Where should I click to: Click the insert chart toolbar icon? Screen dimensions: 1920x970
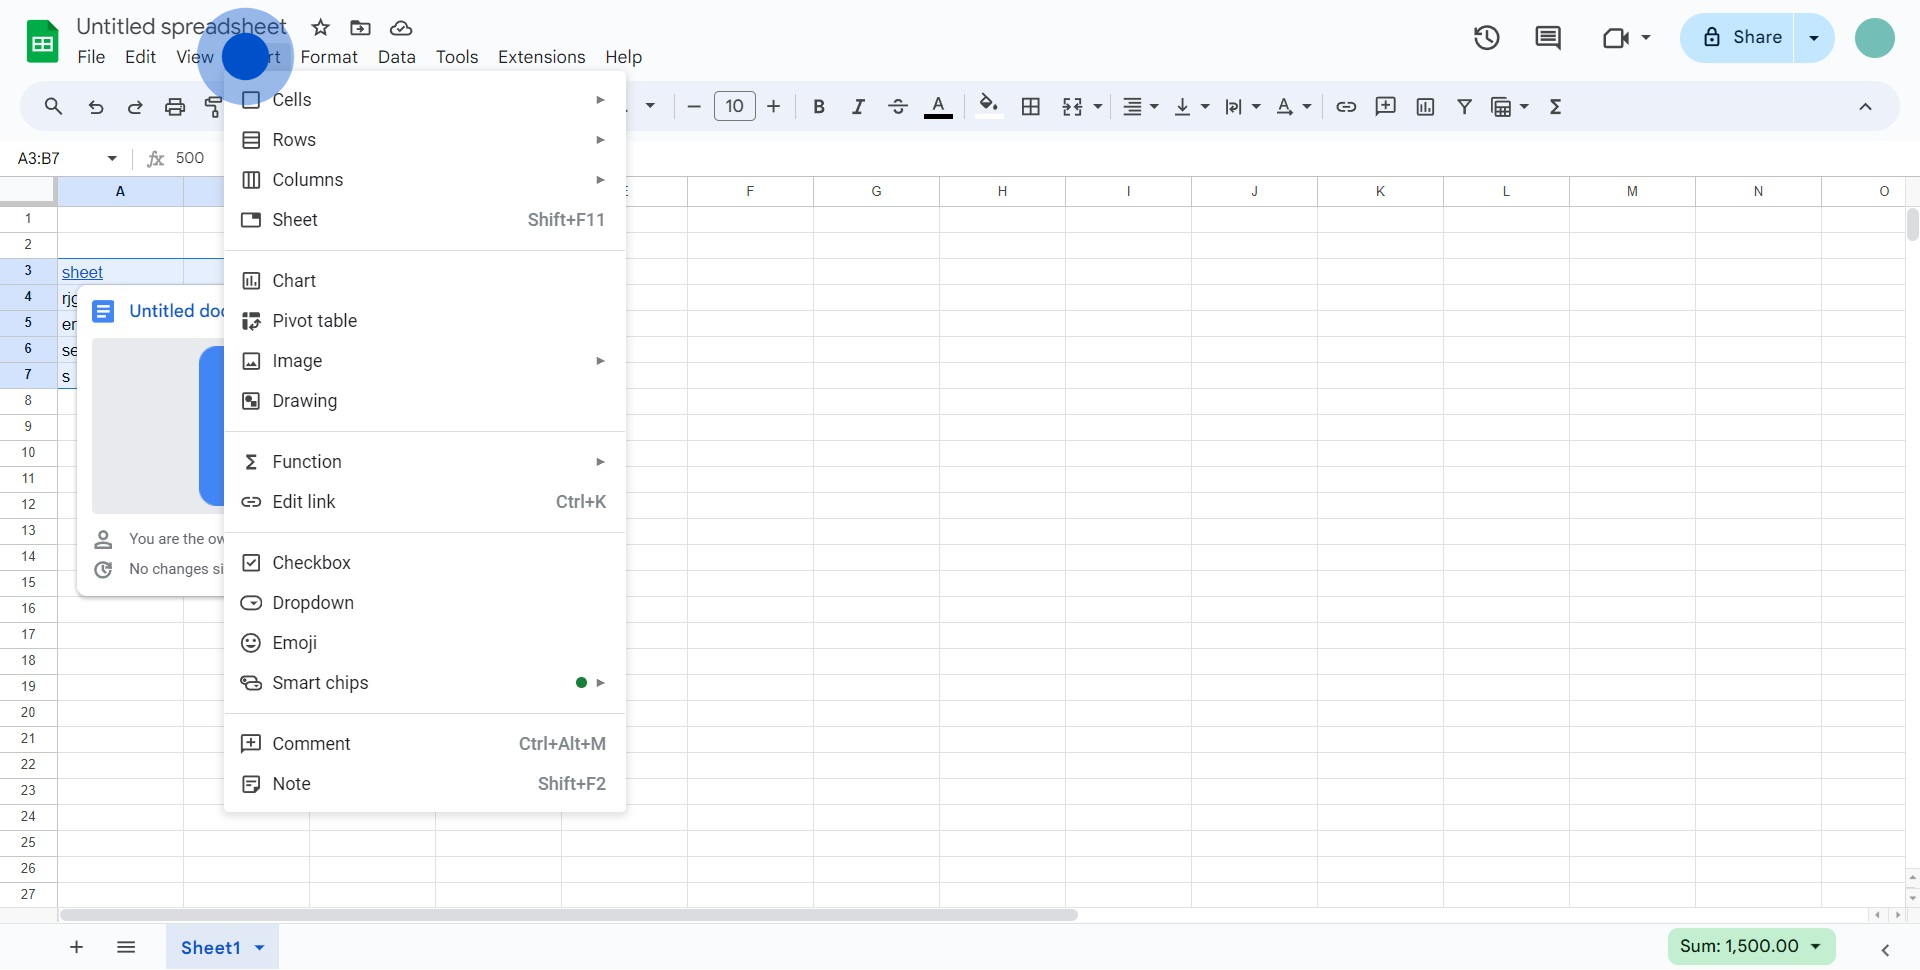[1425, 107]
